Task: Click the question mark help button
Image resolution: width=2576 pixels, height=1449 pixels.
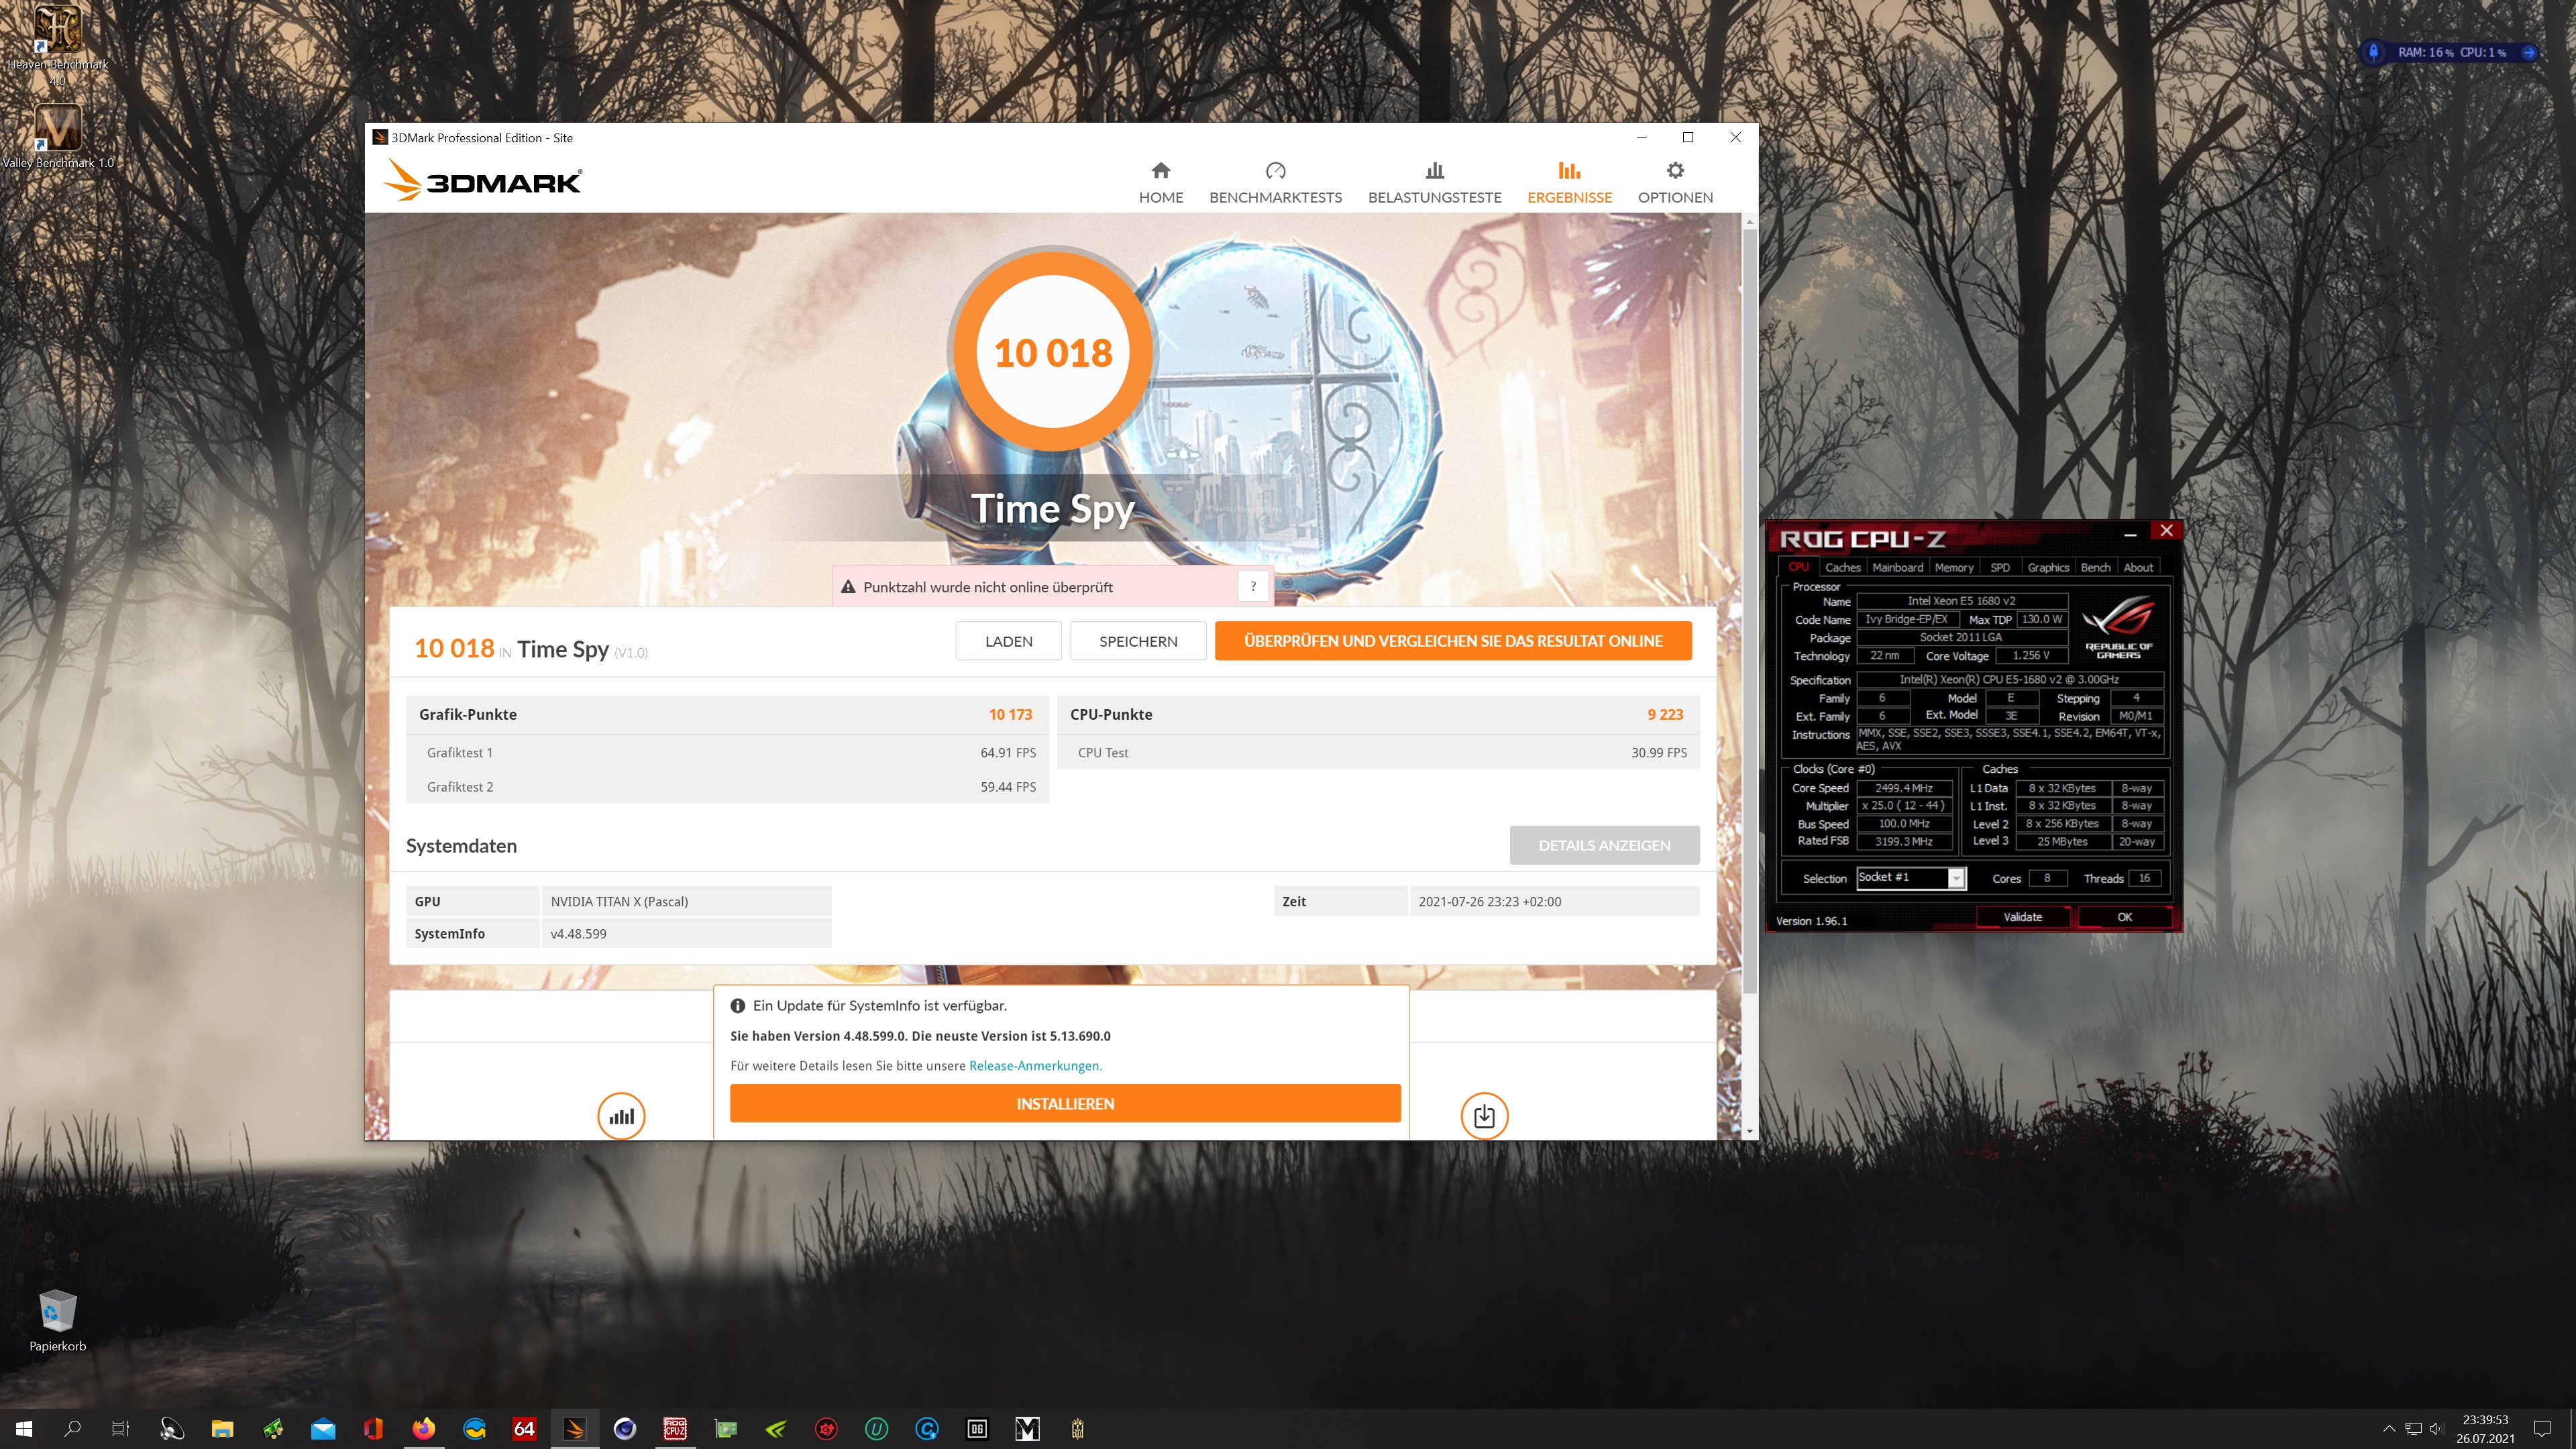Action: (x=1253, y=587)
